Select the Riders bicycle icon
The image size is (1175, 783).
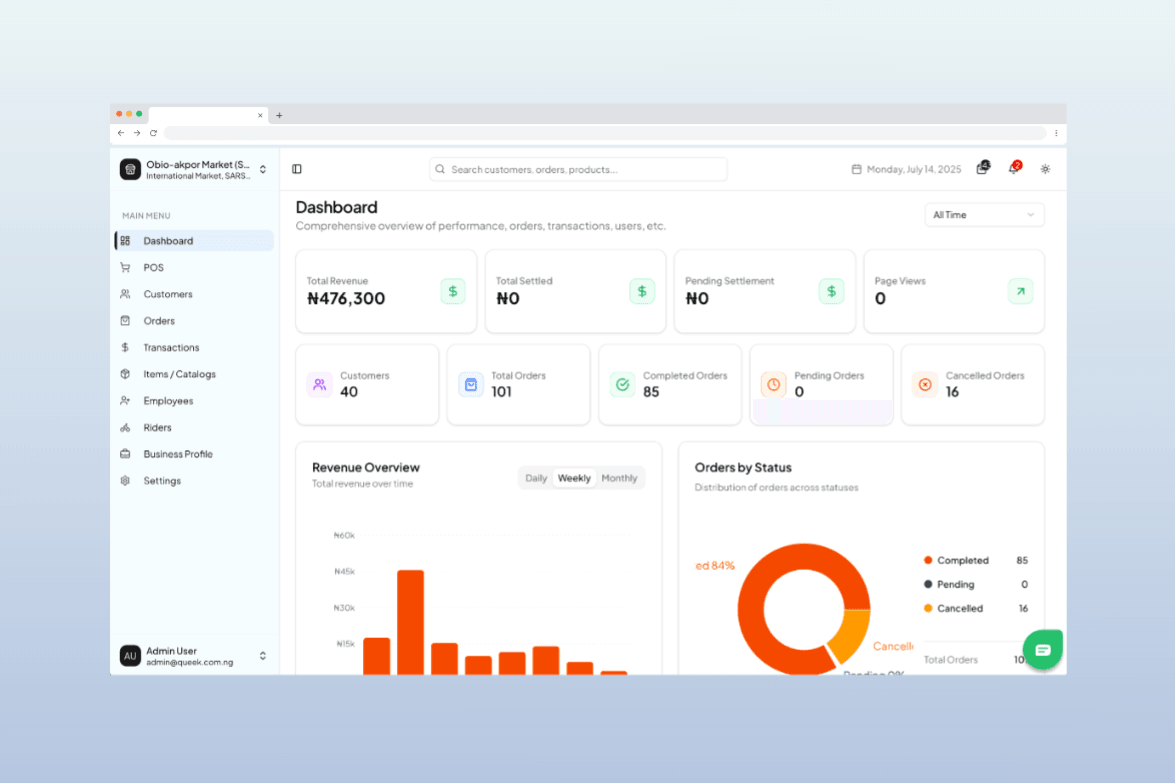126,427
